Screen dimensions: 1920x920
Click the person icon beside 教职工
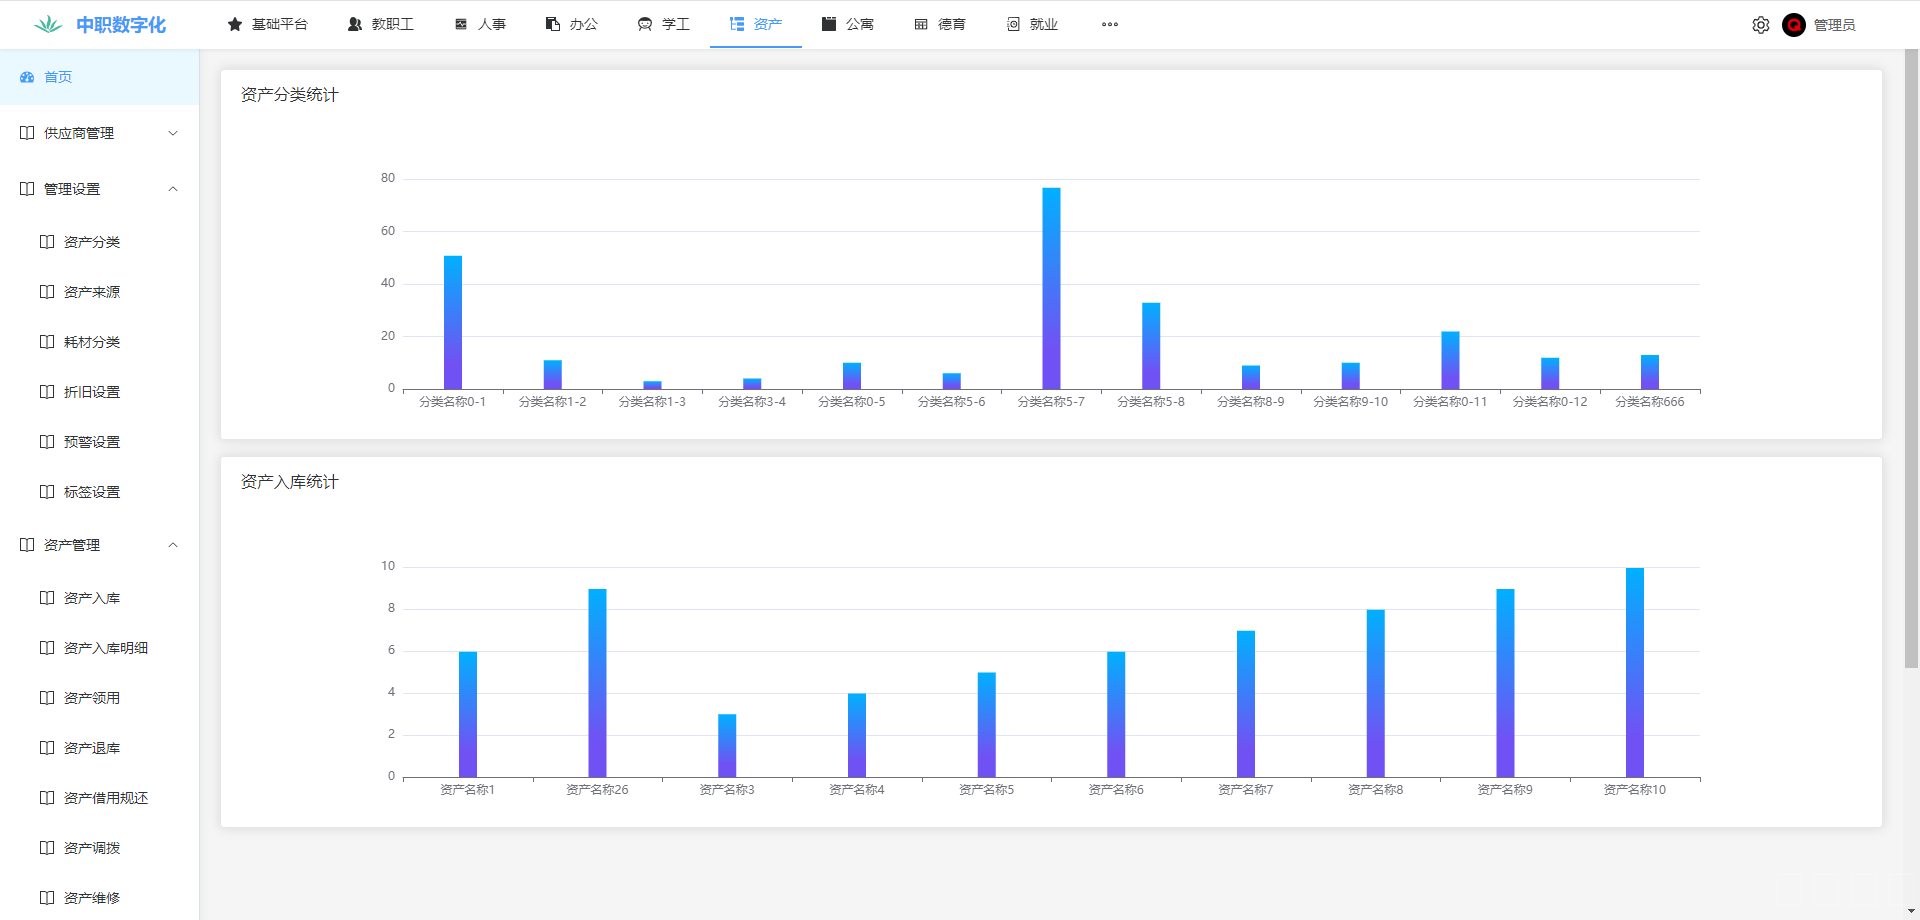[x=355, y=24]
